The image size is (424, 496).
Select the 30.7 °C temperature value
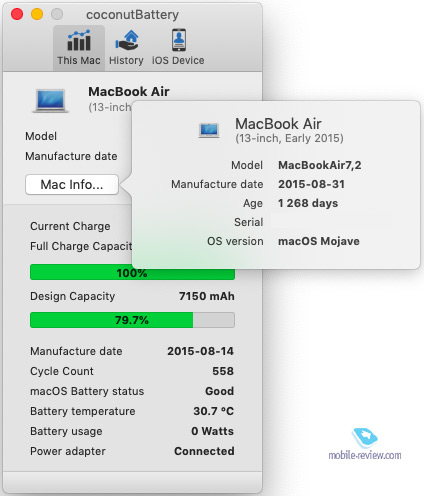coord(213,411)
